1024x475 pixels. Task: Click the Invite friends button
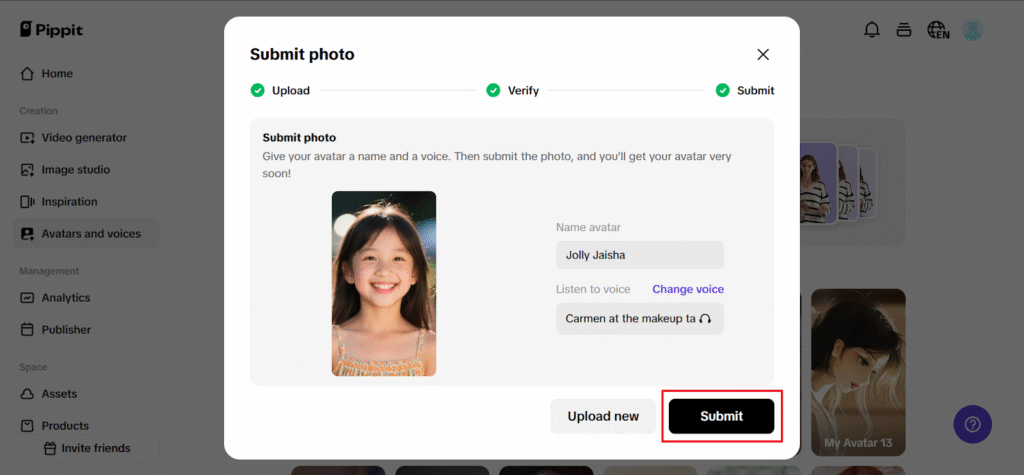tap(86, 449)
